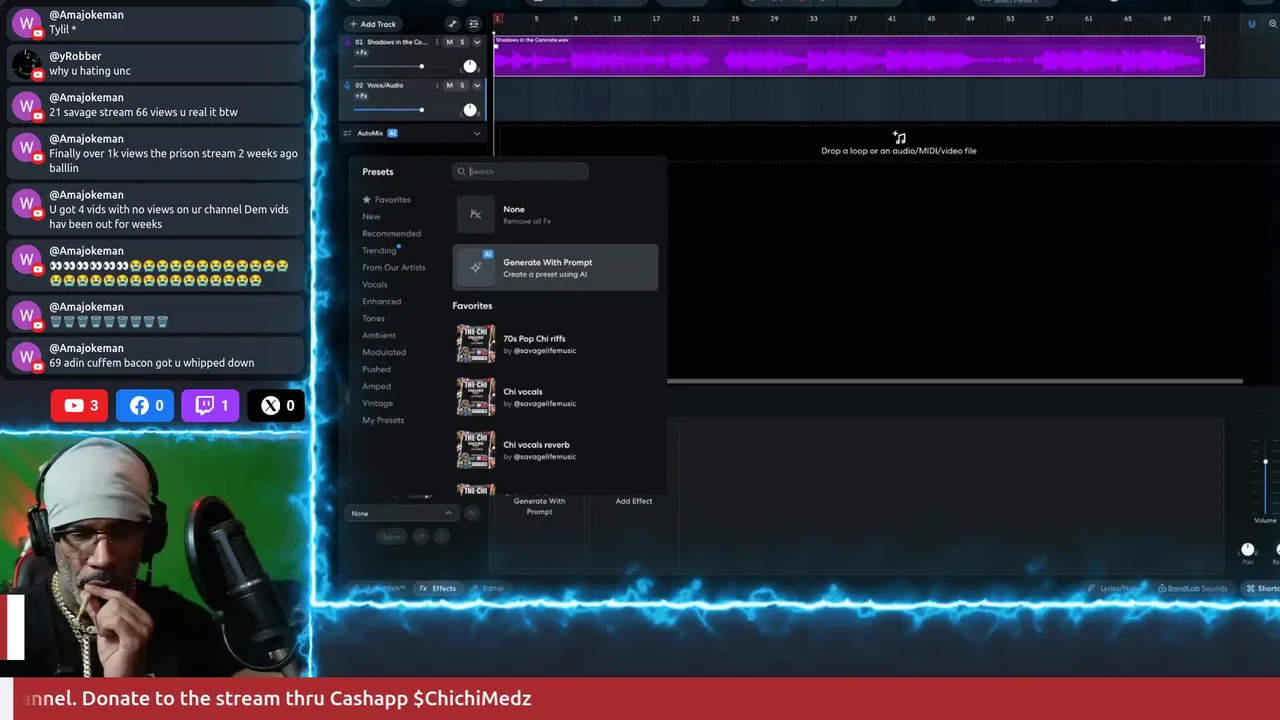Open My Presets category
The image size is (1280, 720).
coord(383,420)
